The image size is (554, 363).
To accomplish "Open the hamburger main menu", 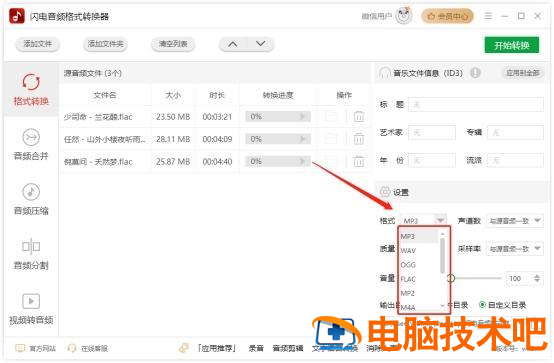I will (x=488, y=16).
